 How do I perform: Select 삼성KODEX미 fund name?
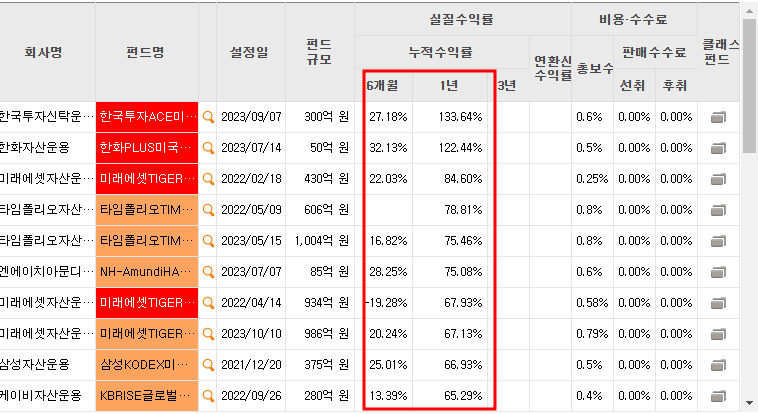[147, 365]
